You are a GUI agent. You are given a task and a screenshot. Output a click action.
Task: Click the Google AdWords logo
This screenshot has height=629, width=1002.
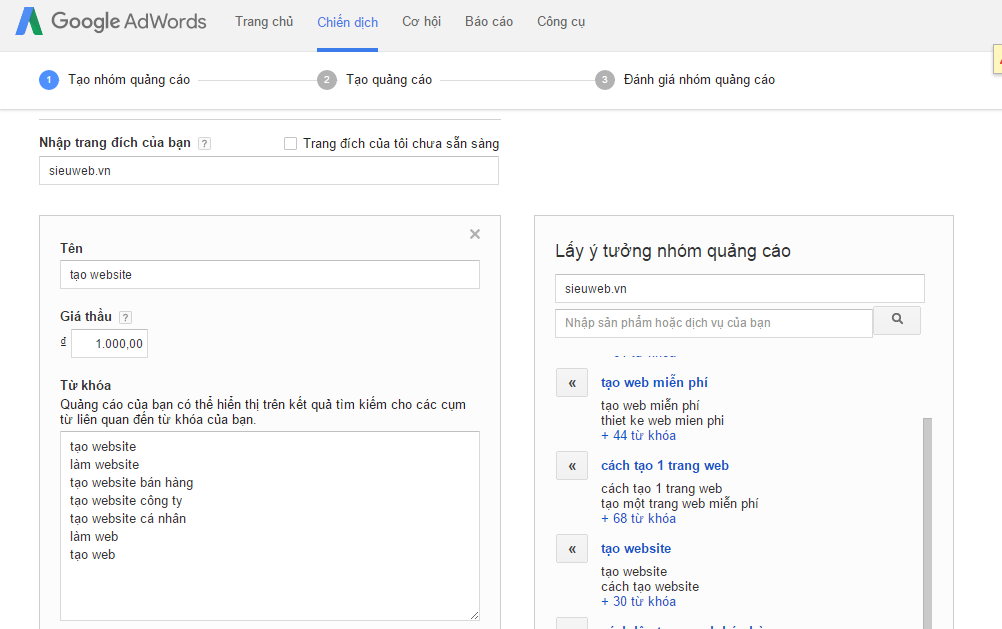tap(111, 21)
